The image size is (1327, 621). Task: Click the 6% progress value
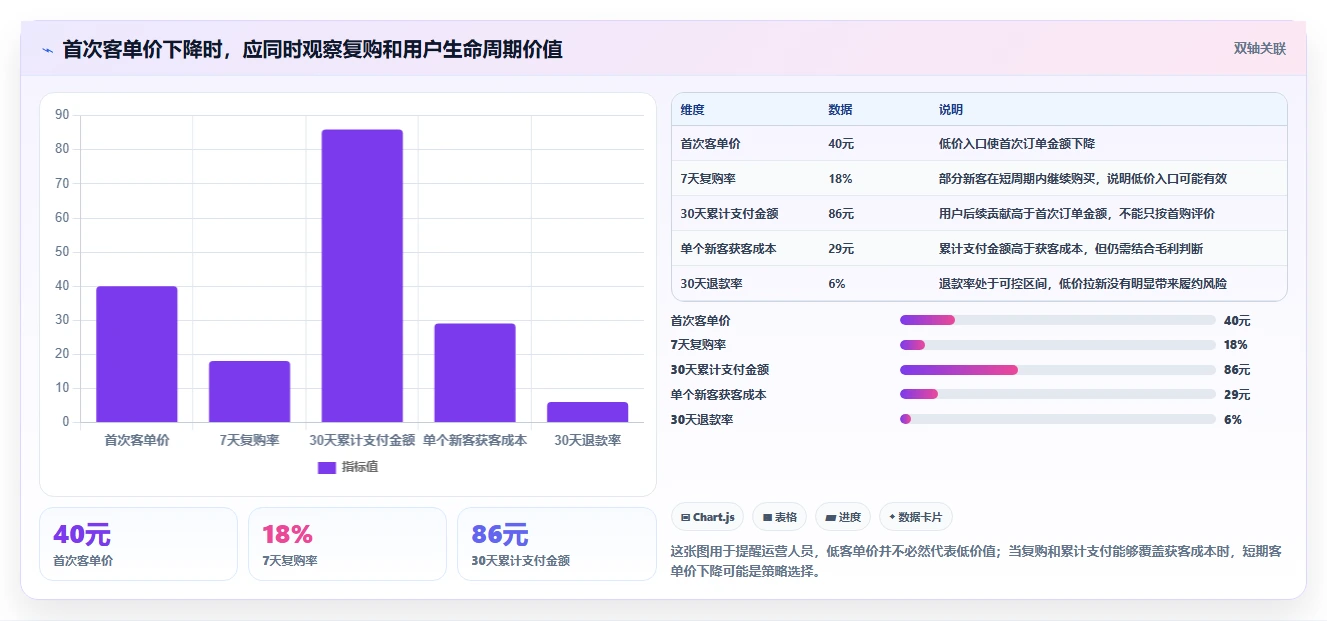tap(1233, 420)
